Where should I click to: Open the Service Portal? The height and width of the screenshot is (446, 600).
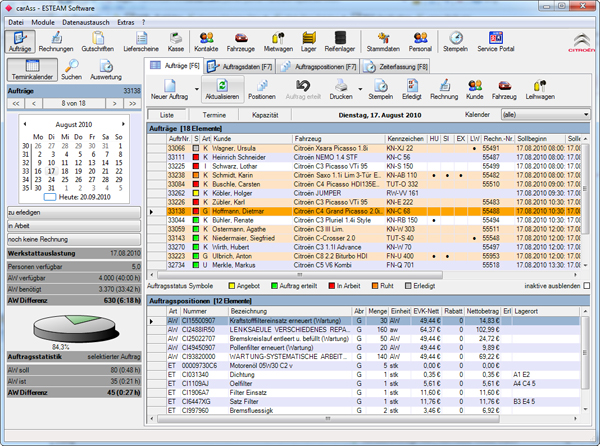point(497,41)
